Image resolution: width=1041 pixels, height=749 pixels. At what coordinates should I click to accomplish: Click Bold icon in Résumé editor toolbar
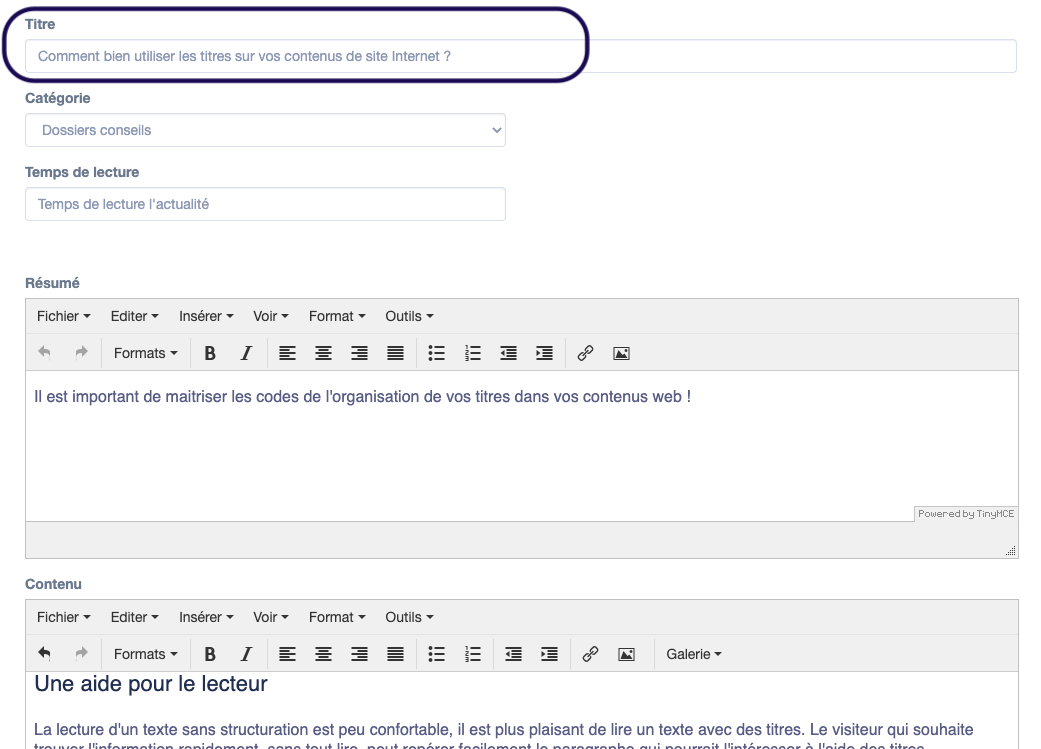[x=210, y=353]
